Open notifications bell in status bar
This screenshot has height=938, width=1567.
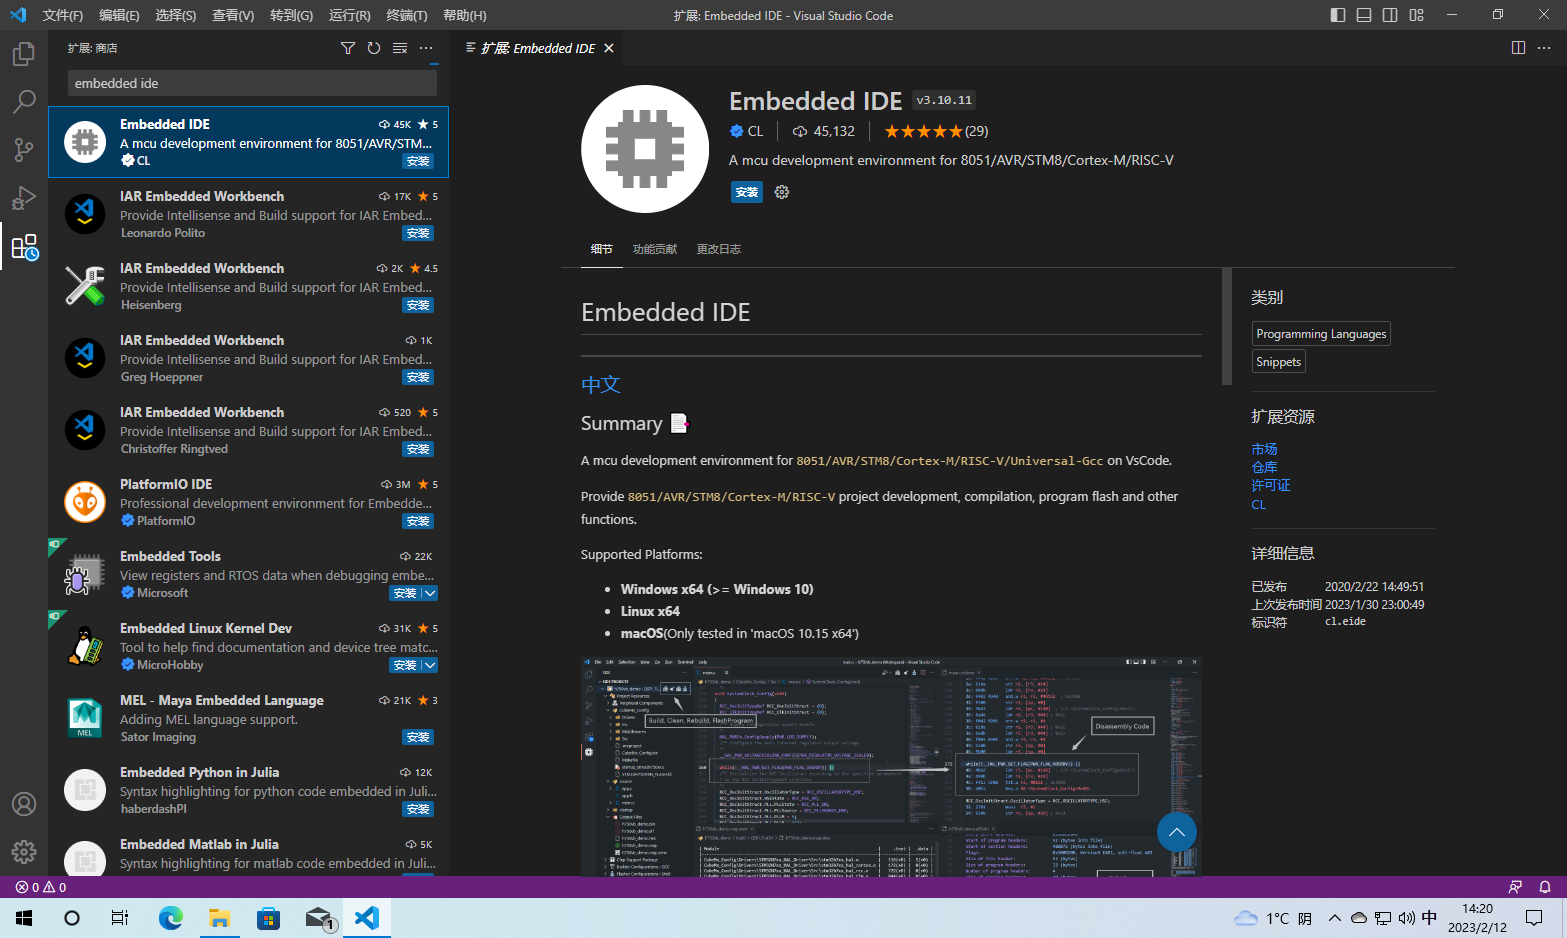pos(1545,887)
